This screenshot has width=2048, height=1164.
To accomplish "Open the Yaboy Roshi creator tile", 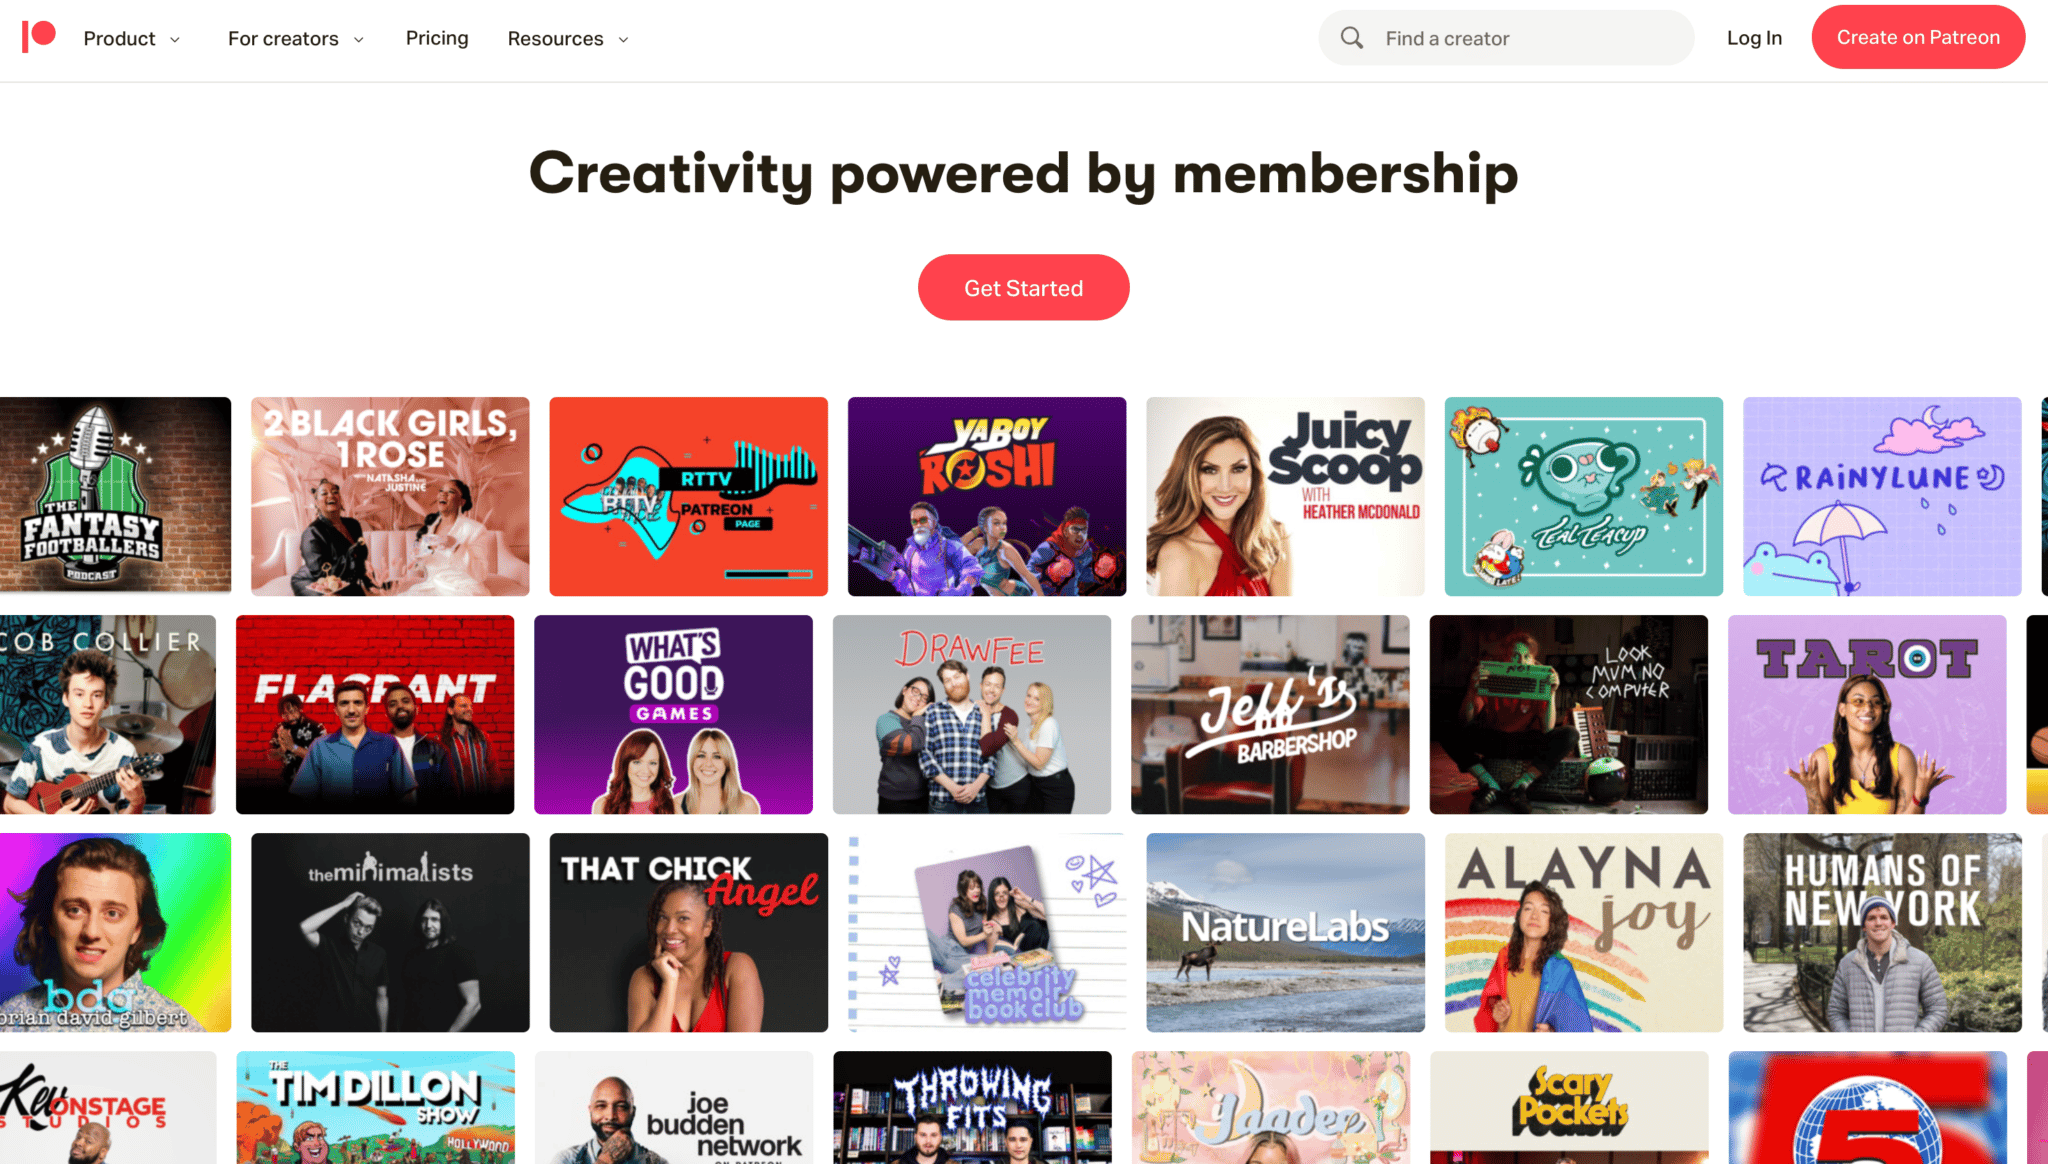I will coord(986,496).
